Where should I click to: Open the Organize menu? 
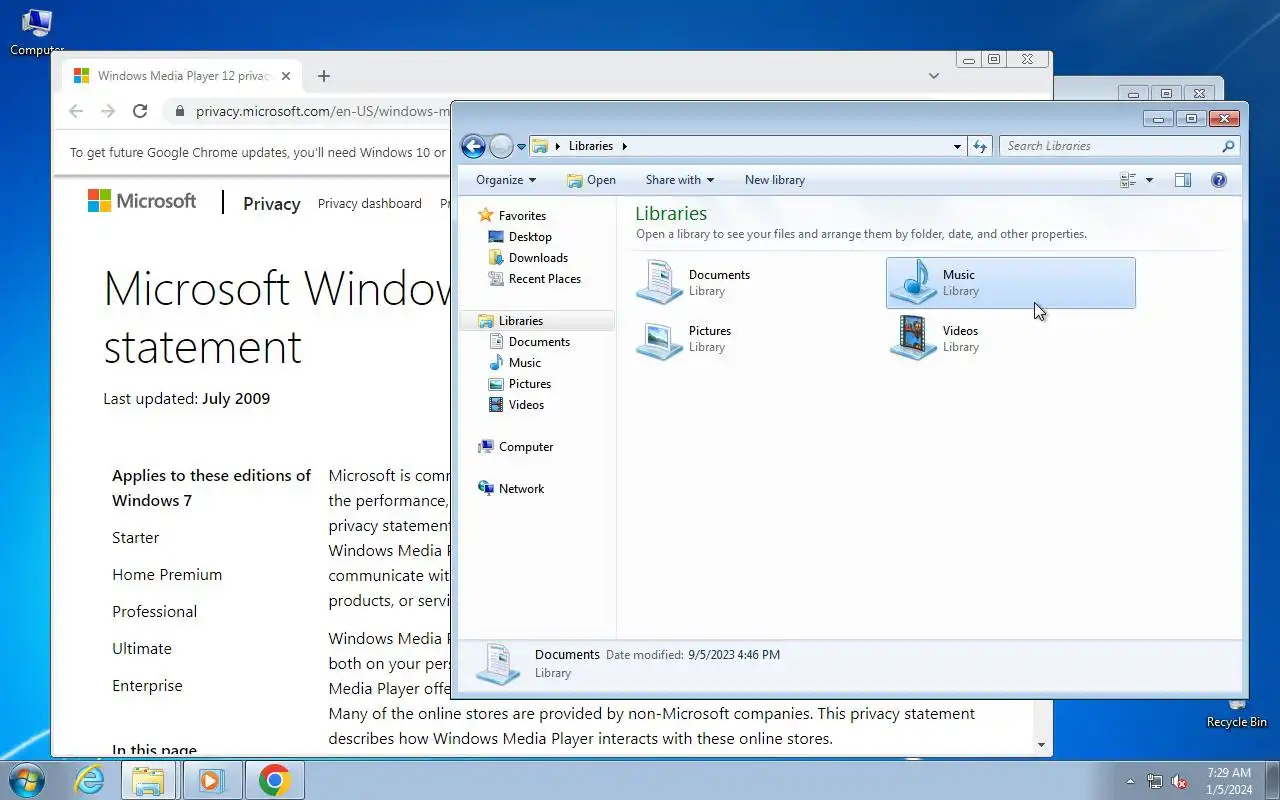506,180
